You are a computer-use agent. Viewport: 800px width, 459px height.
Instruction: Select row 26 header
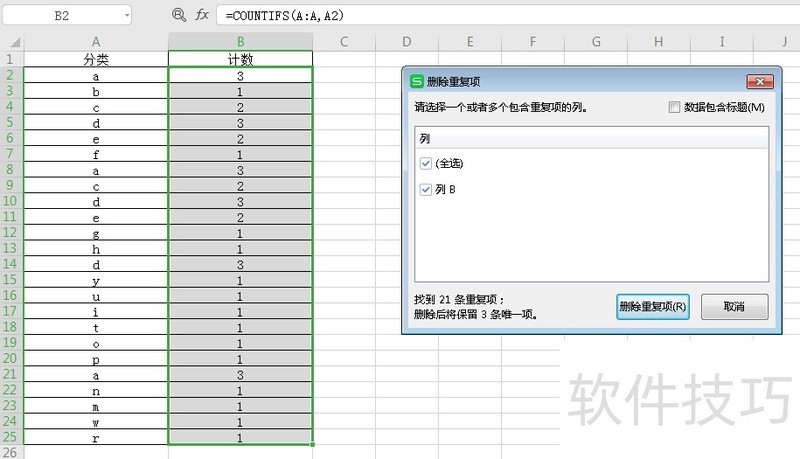click(x=11, y=452)
